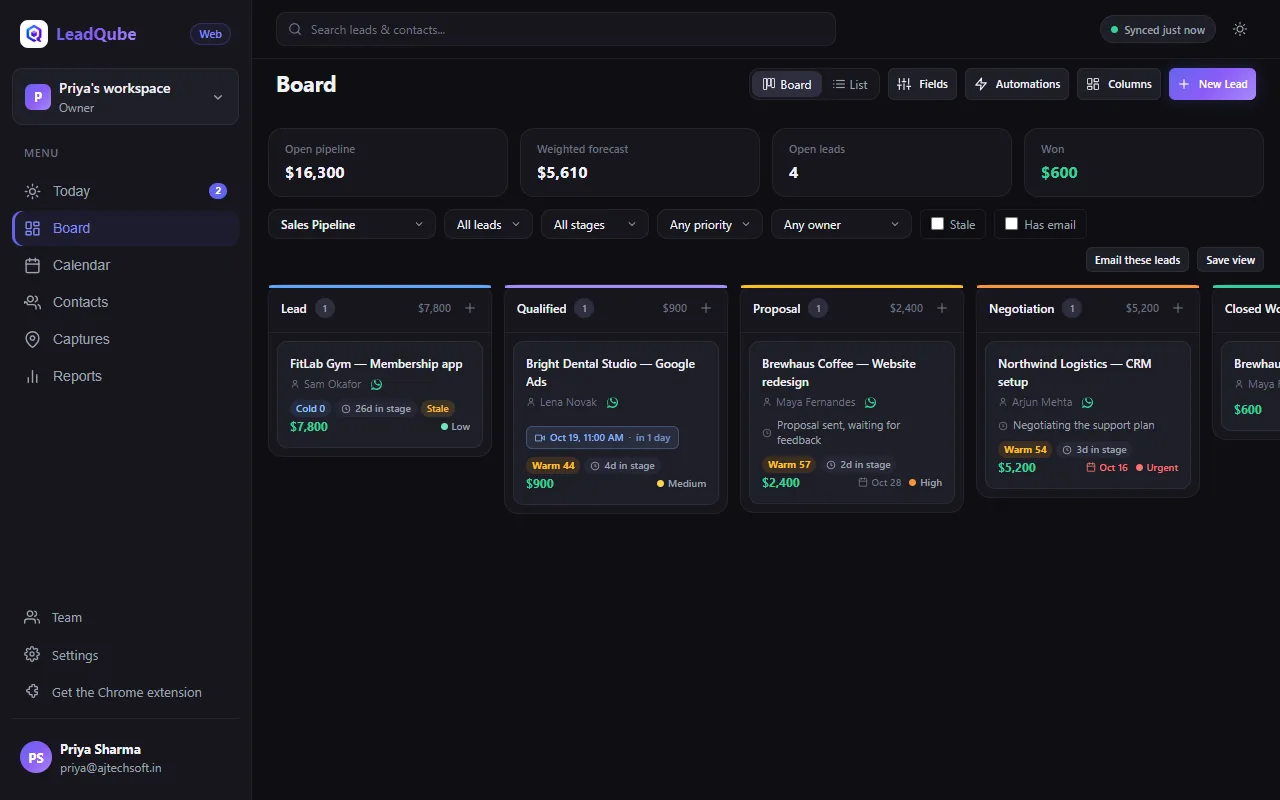Add a lead using Proposal column plus
Viewport: 1280px width, 800px height.
point(942,308)
